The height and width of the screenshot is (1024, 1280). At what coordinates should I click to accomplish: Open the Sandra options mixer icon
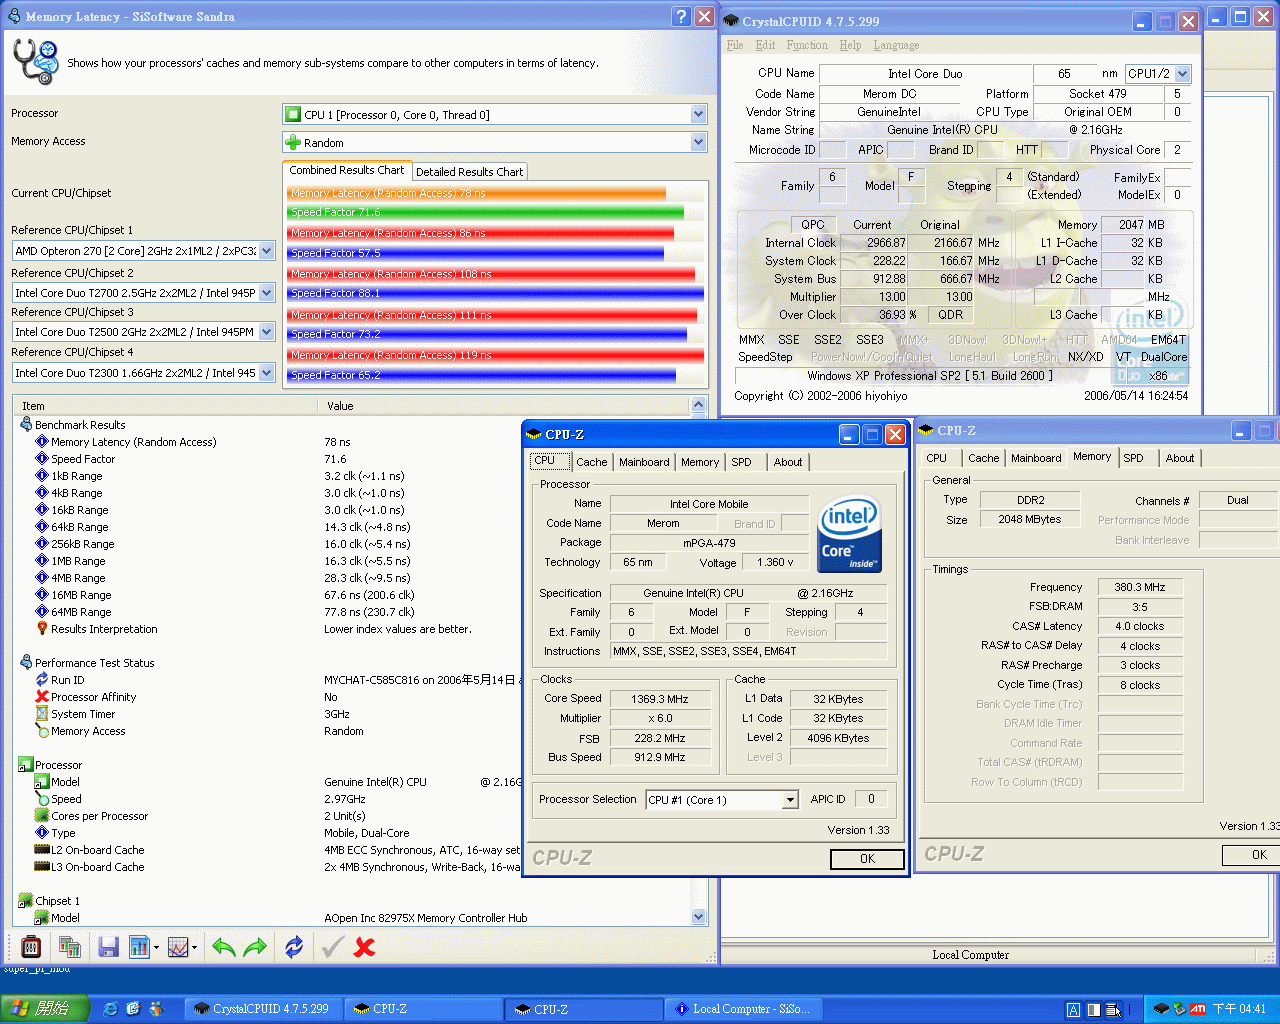[x=31, y=946]
